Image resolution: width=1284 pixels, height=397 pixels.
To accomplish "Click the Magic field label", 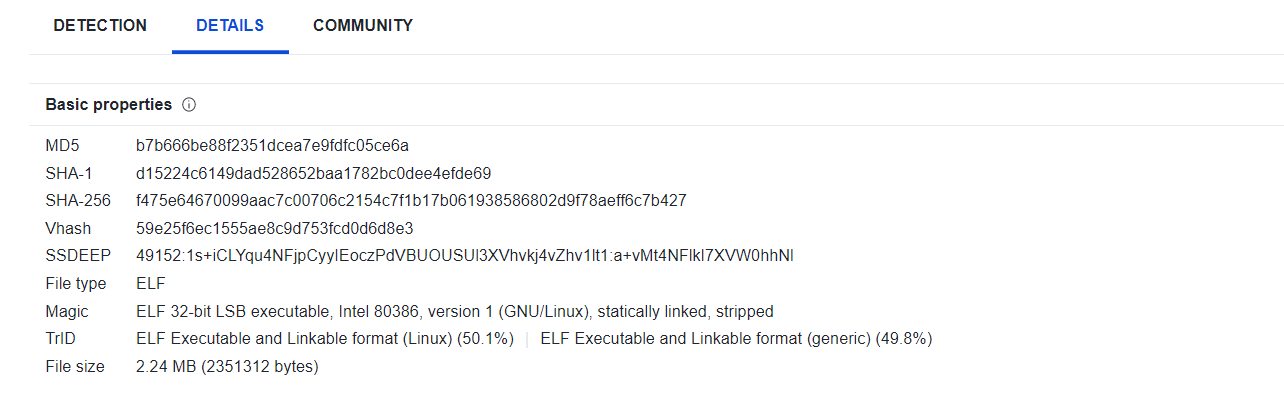I will click(x=66, y=312).
